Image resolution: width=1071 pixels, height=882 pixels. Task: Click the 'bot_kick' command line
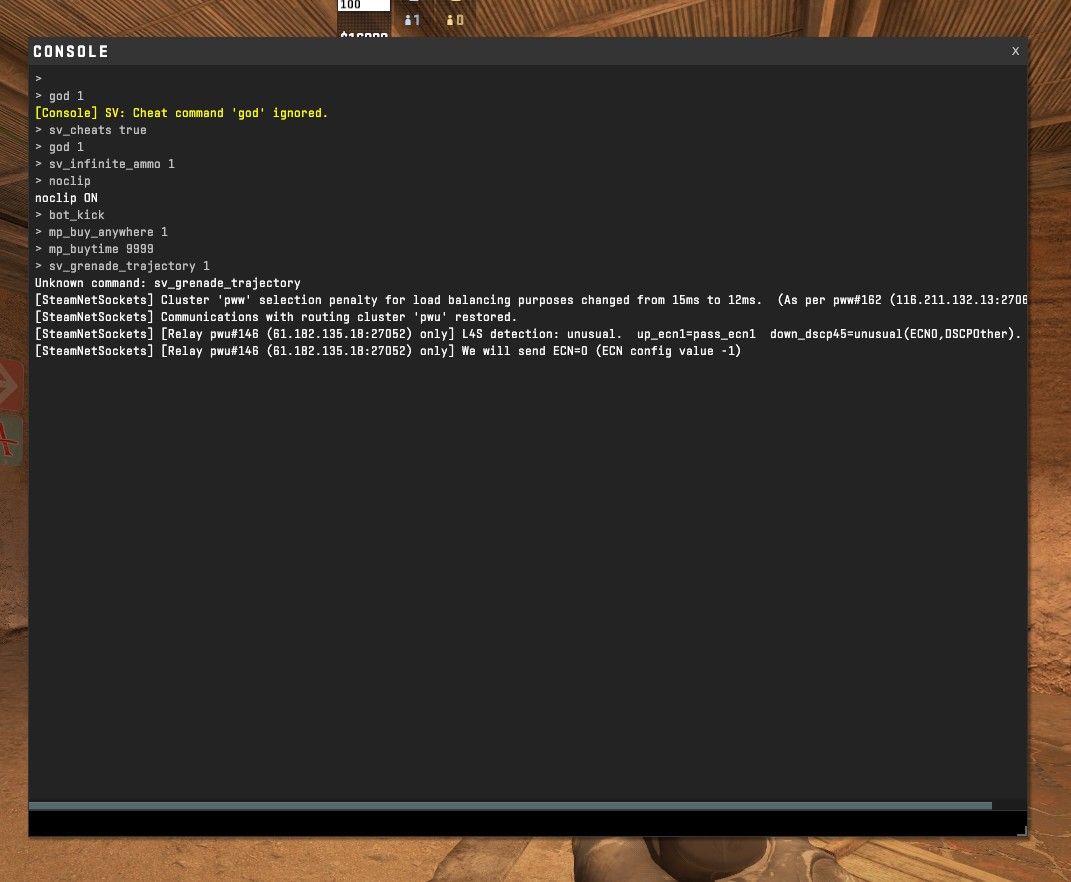(76, 215)
